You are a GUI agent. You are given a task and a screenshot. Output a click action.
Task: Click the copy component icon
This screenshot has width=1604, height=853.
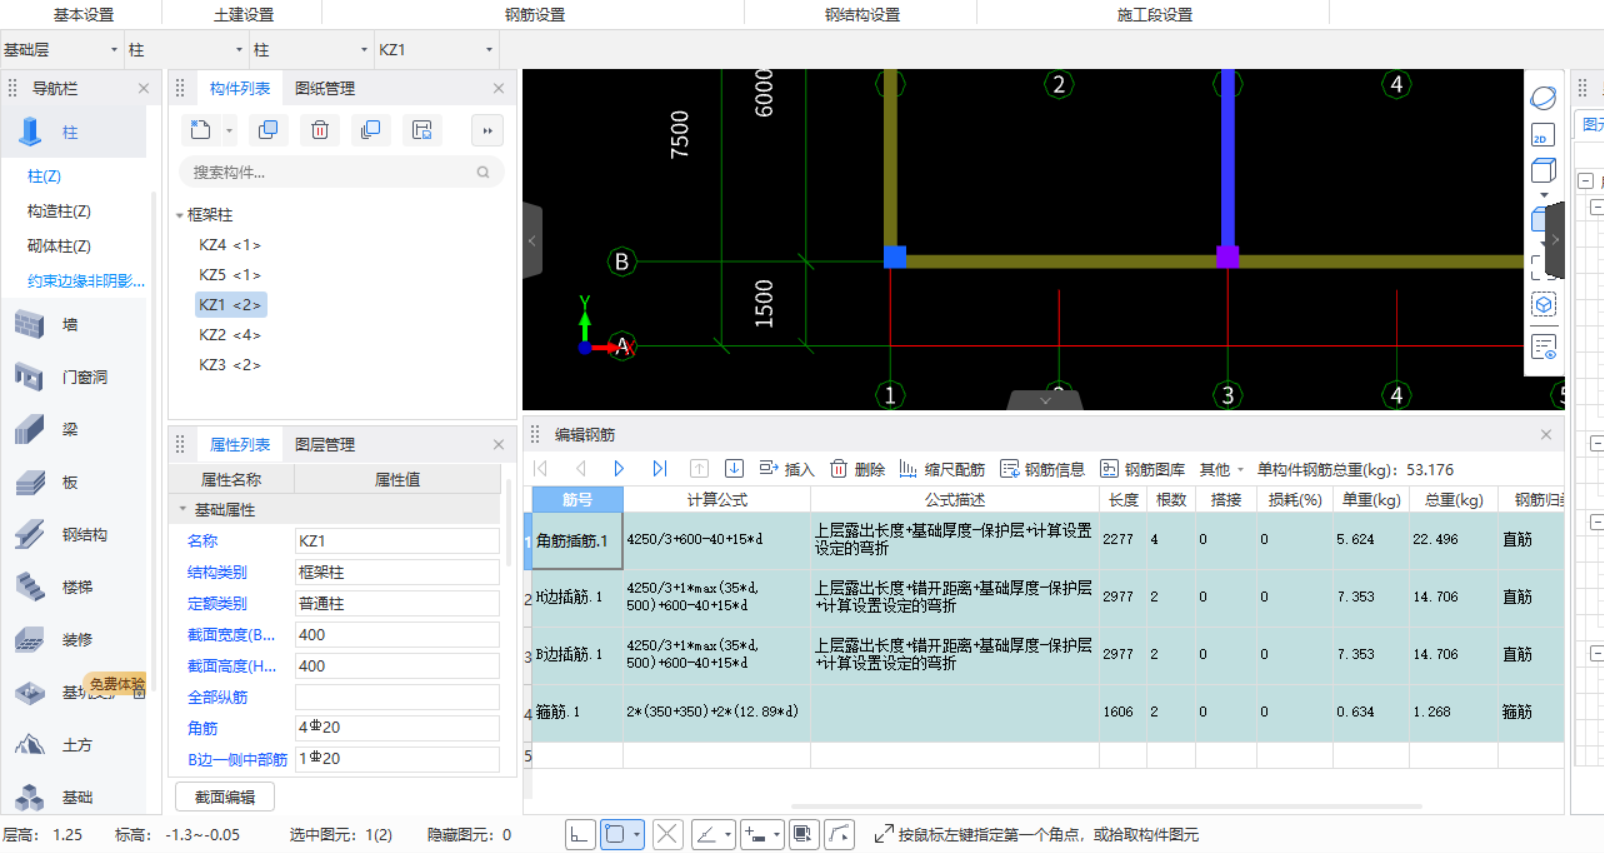coord(268,130)
